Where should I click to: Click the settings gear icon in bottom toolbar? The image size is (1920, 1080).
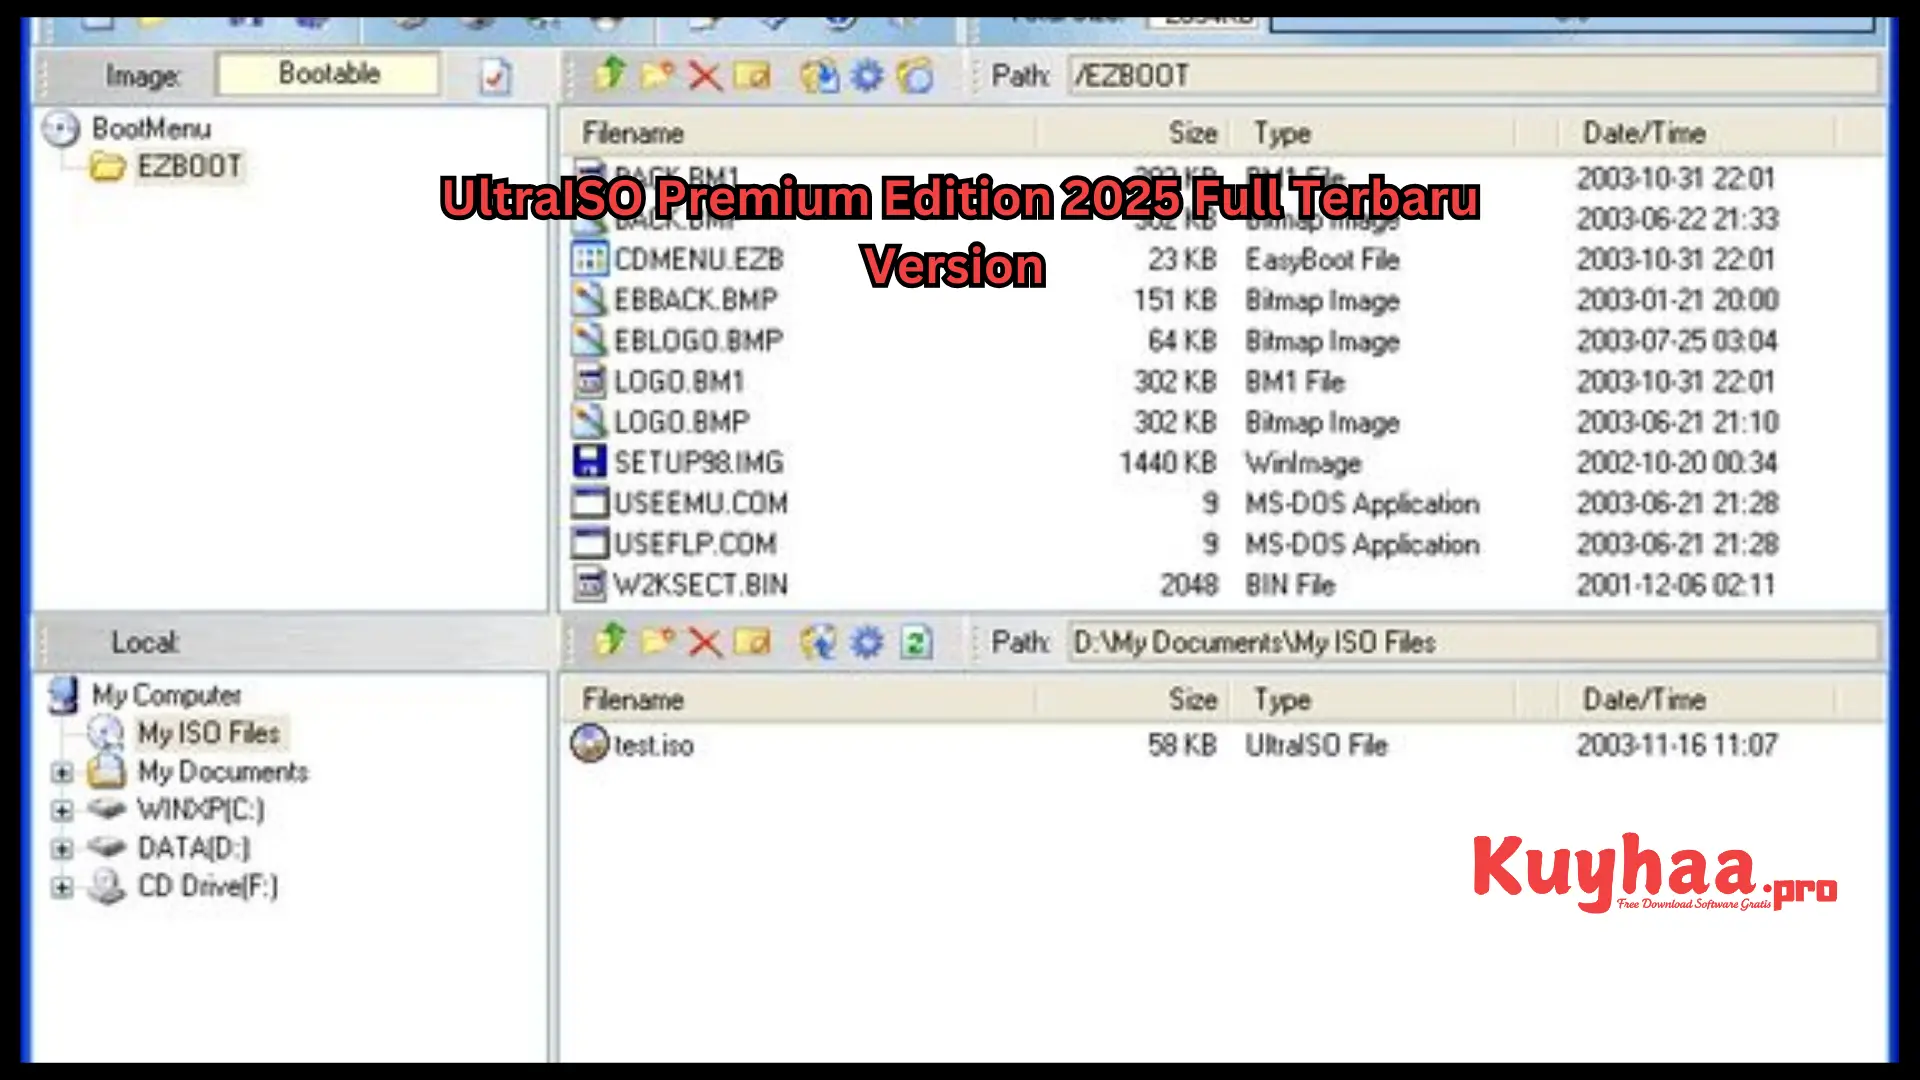[866, 644]
